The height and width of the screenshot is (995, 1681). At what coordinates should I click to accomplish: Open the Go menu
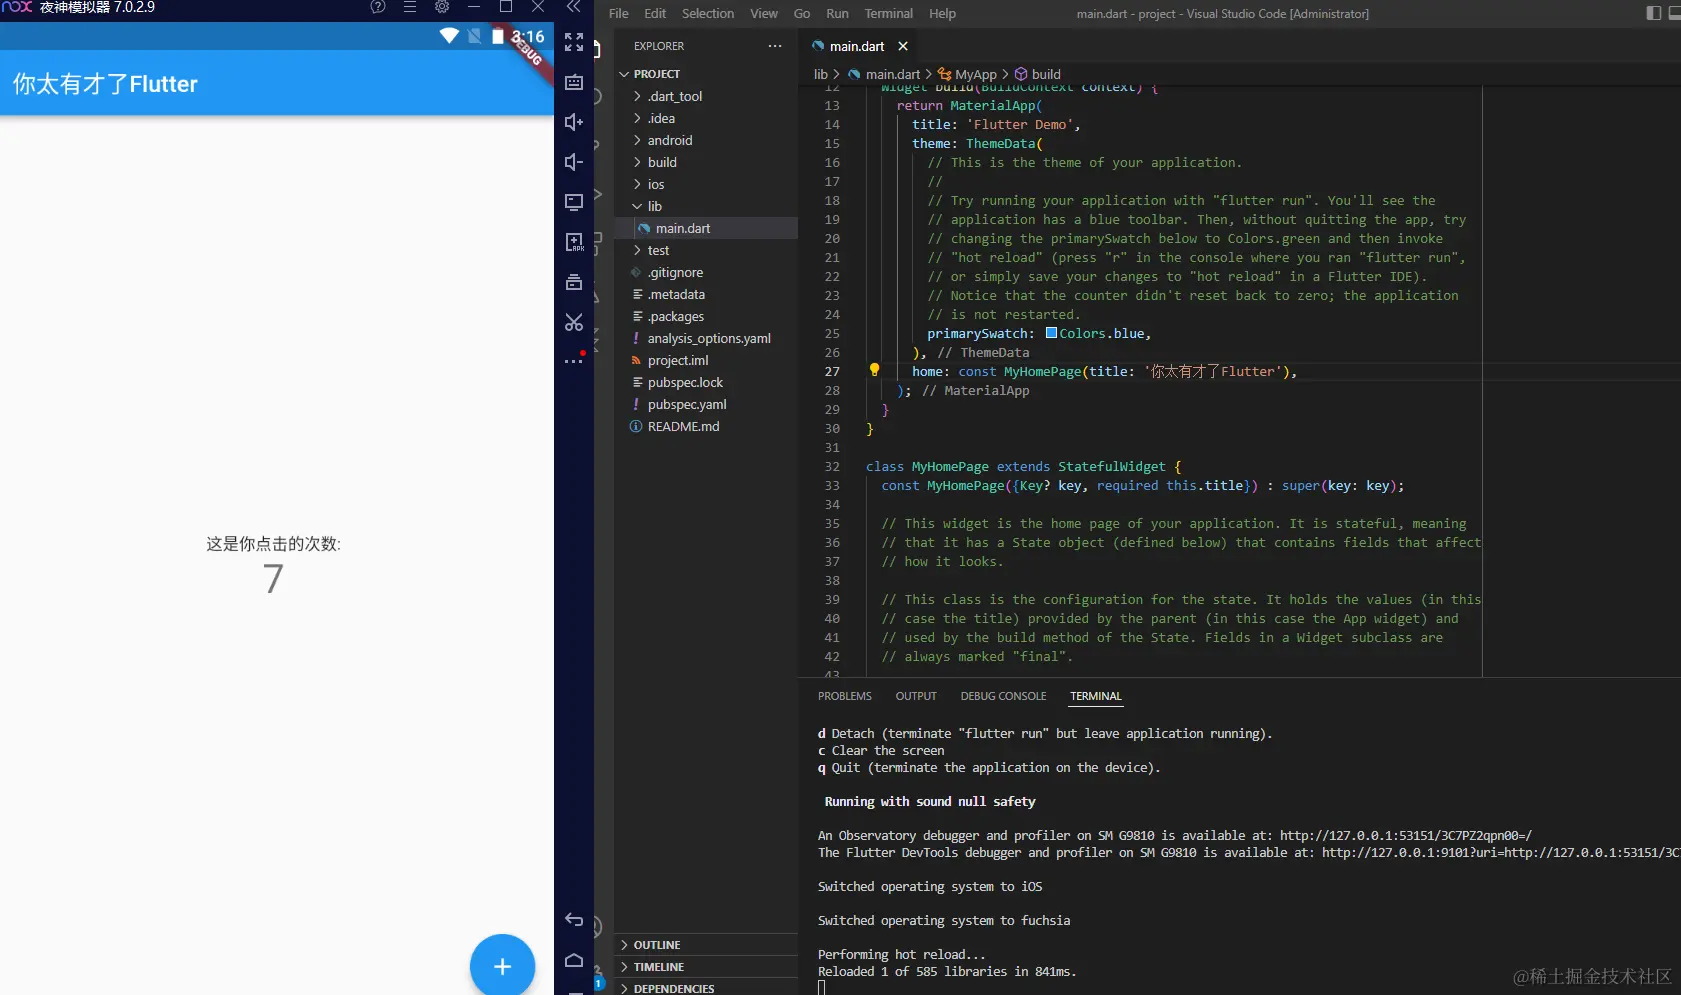[x=802, y=13]
